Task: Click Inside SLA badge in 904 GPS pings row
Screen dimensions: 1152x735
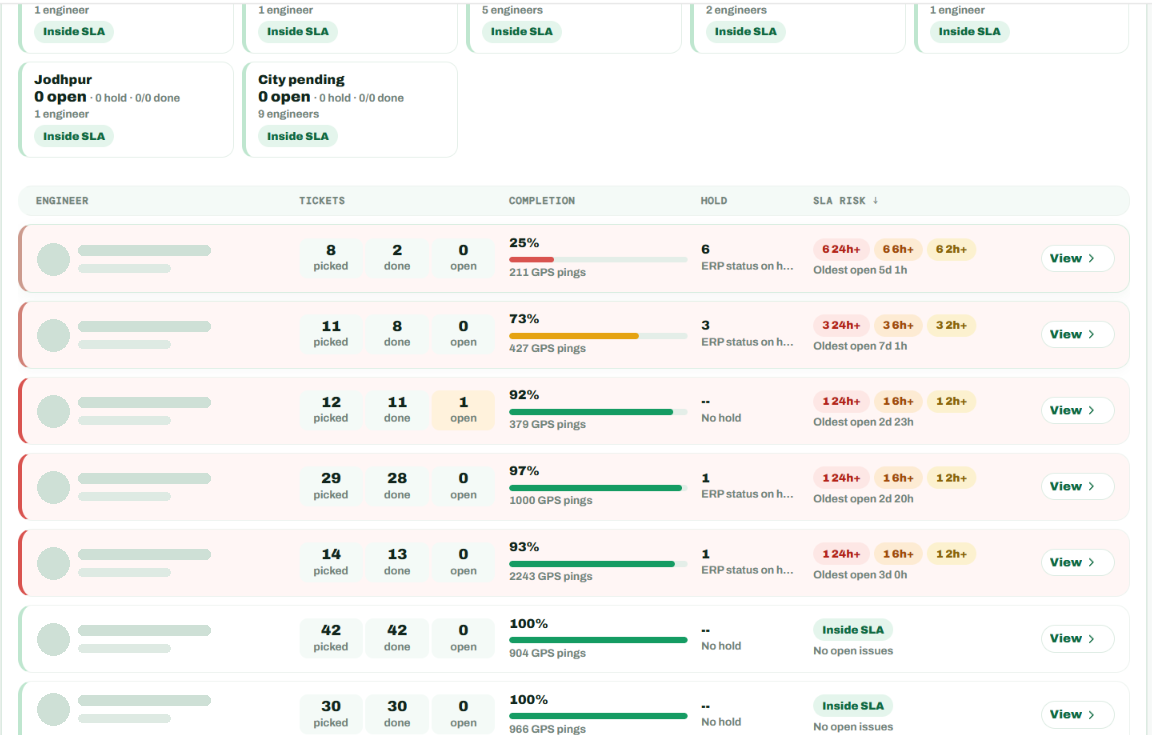Action: pos(853,630)
